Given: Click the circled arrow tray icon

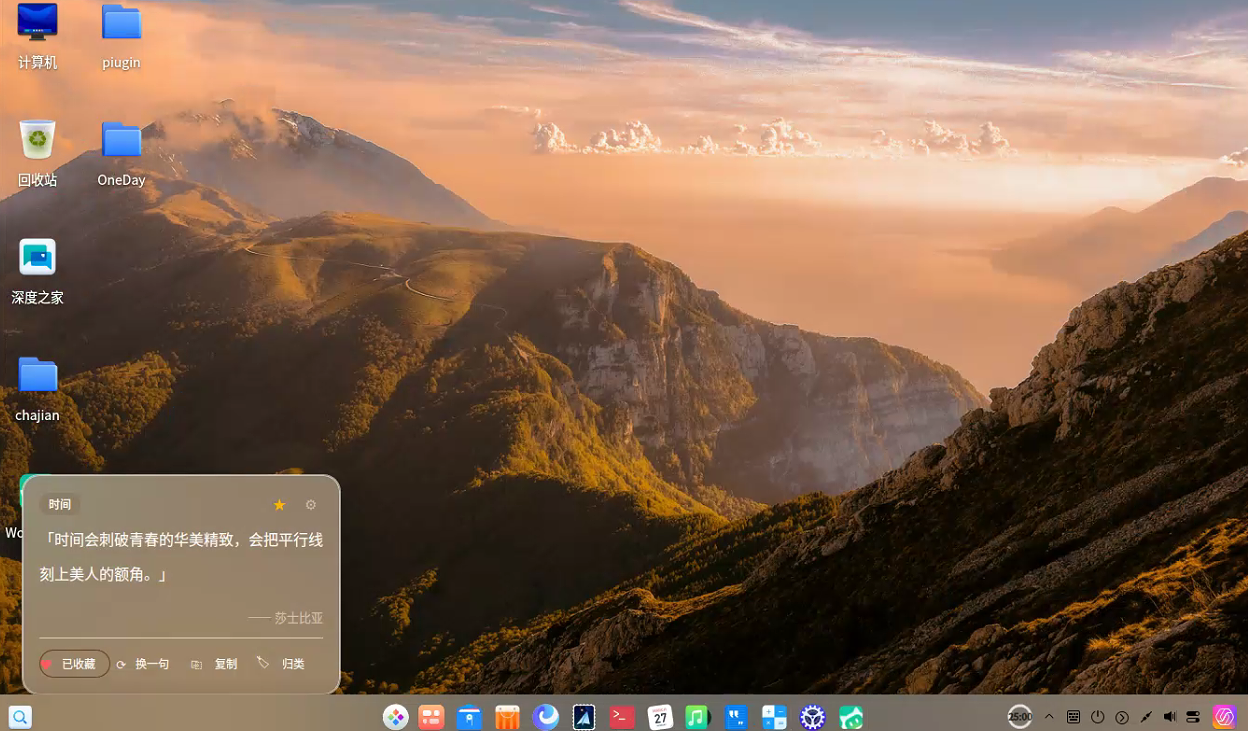Looking at the screenshot, I should [x=1122, y=717].
